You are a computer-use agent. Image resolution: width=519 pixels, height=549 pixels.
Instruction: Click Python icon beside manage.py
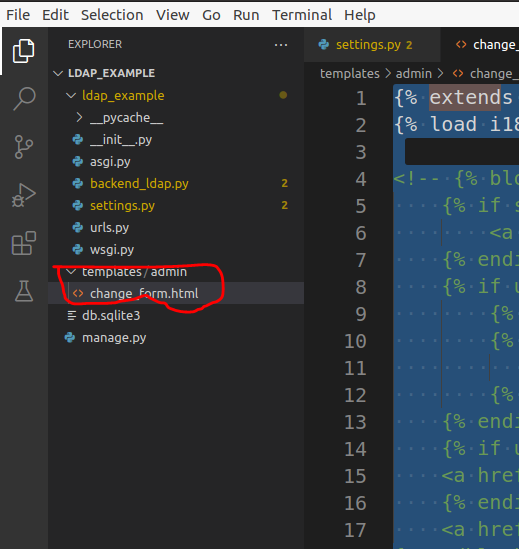click(70, 338)
